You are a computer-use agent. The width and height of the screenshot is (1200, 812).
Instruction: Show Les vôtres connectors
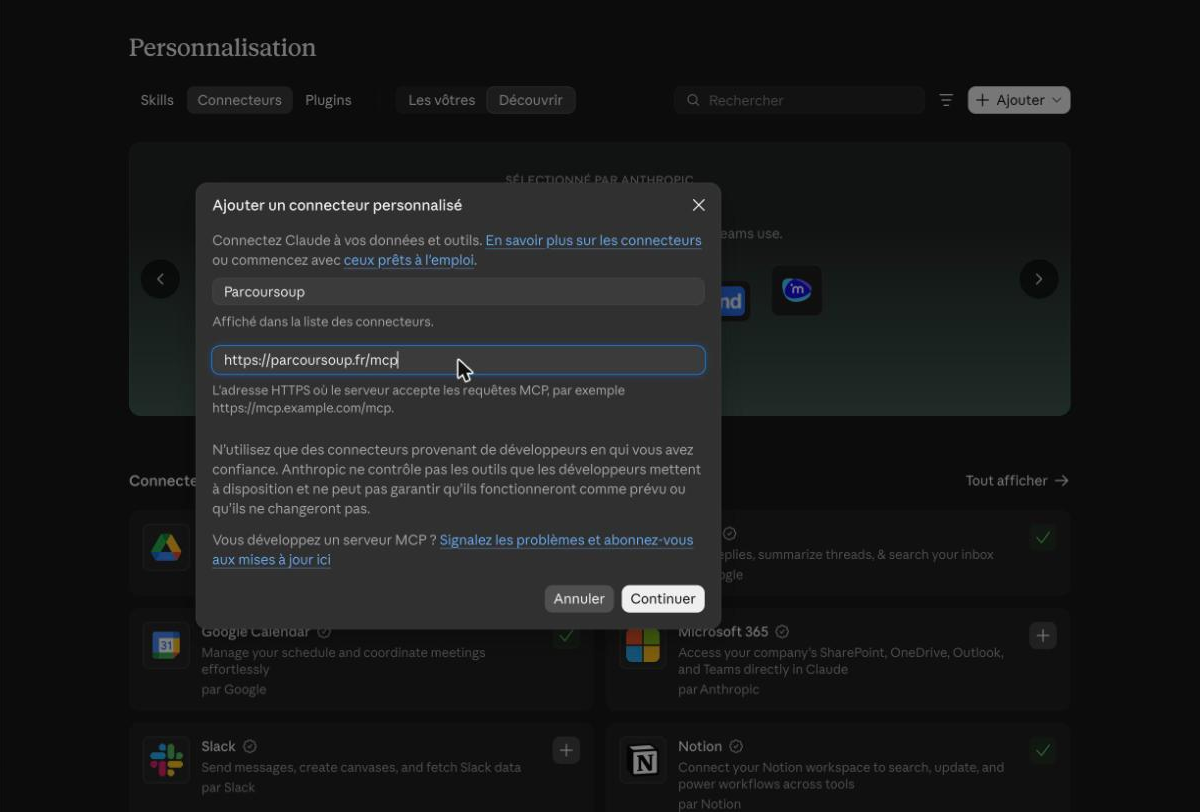click(x=442, y=100)
